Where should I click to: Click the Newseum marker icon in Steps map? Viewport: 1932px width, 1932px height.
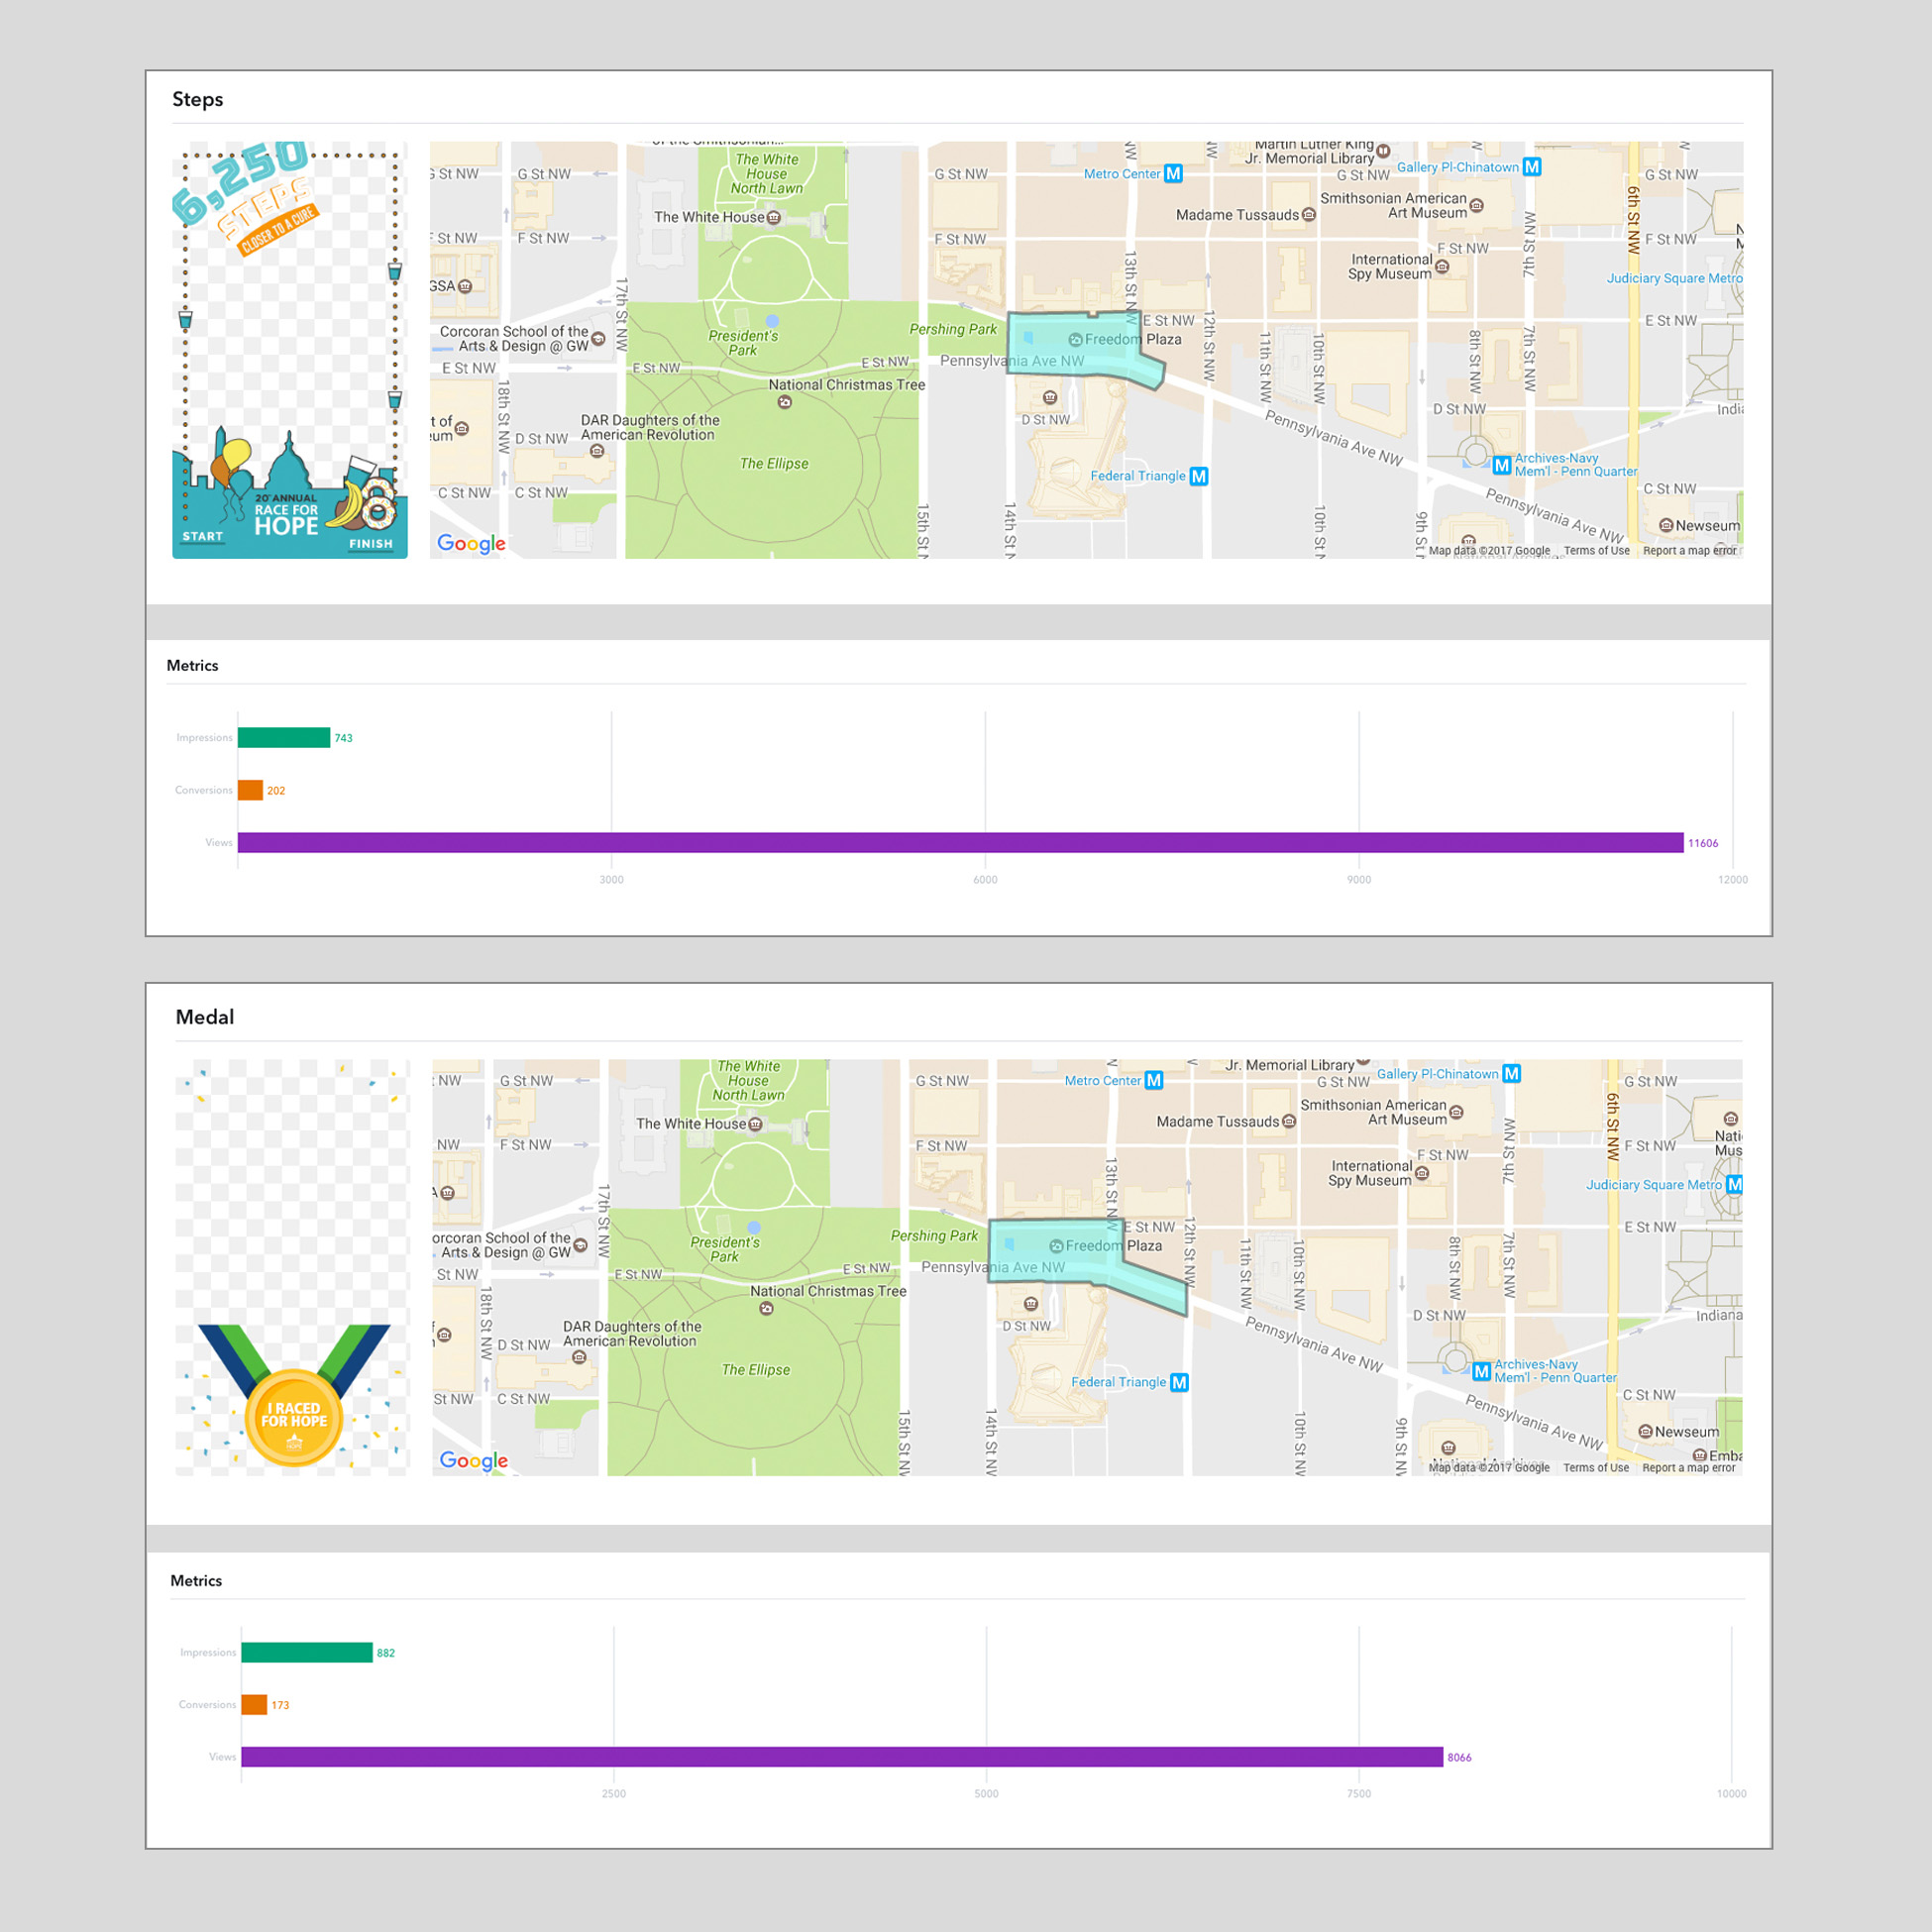point(1666,525)
